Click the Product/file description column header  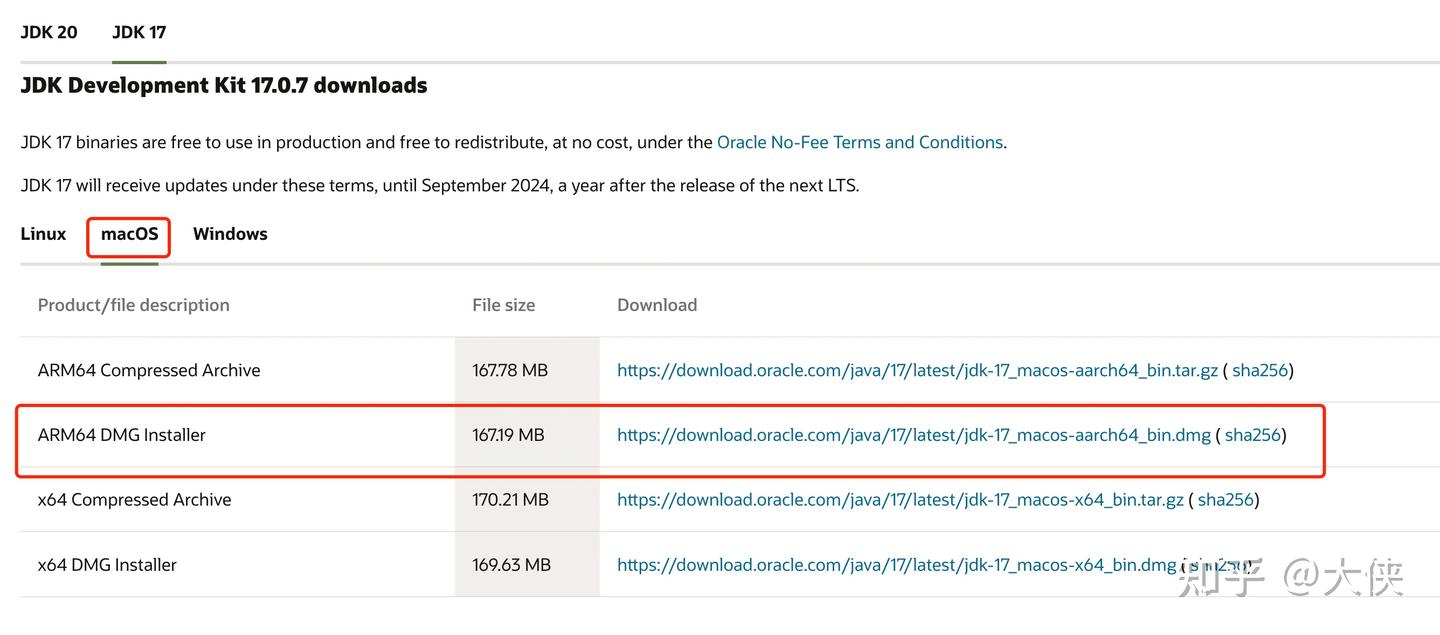[133, 305]
